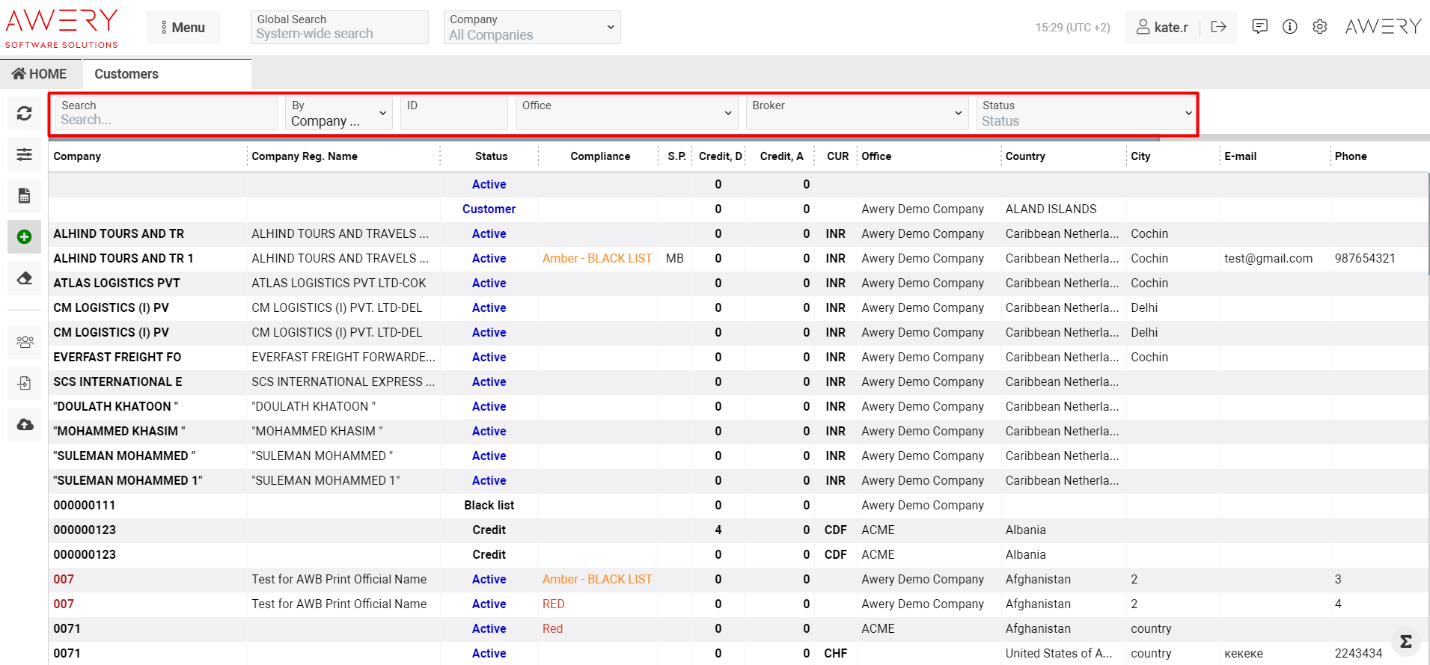Screen dimensions: 1430x665
Task: Switch to the Customers tab
Action: (x=126, y=73)
